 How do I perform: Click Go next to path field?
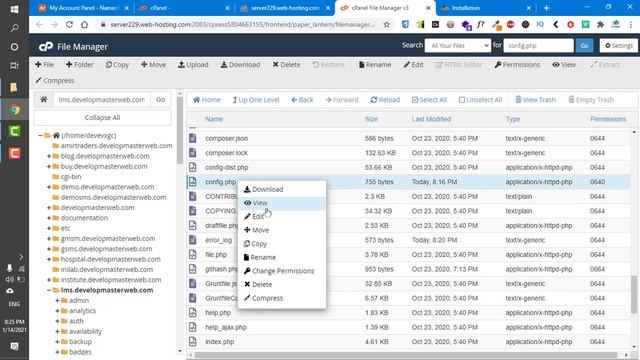pos(160,99)
